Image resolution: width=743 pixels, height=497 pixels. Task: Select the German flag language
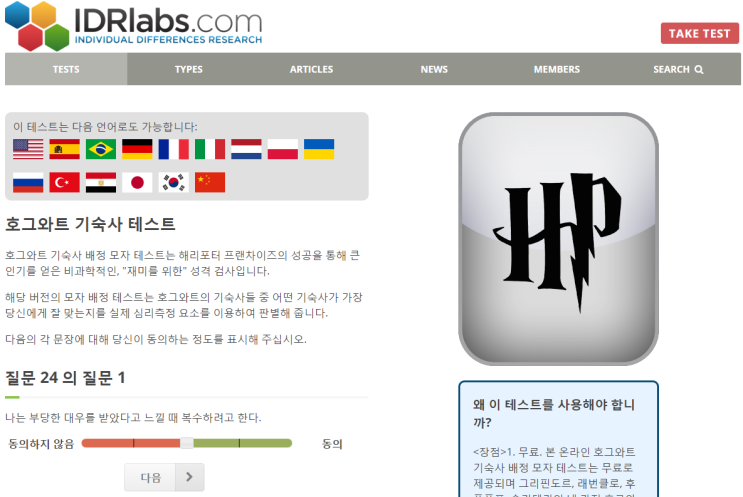[137, 149]
